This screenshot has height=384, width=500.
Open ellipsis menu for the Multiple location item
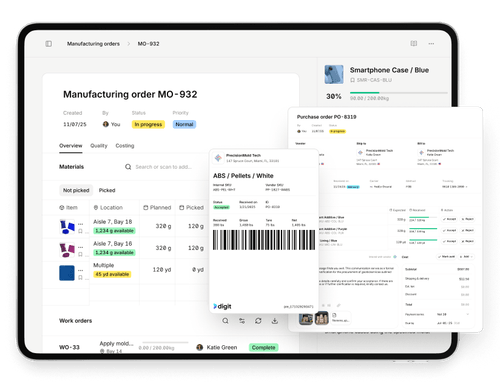pyautogui.click(x=80, y=270)
